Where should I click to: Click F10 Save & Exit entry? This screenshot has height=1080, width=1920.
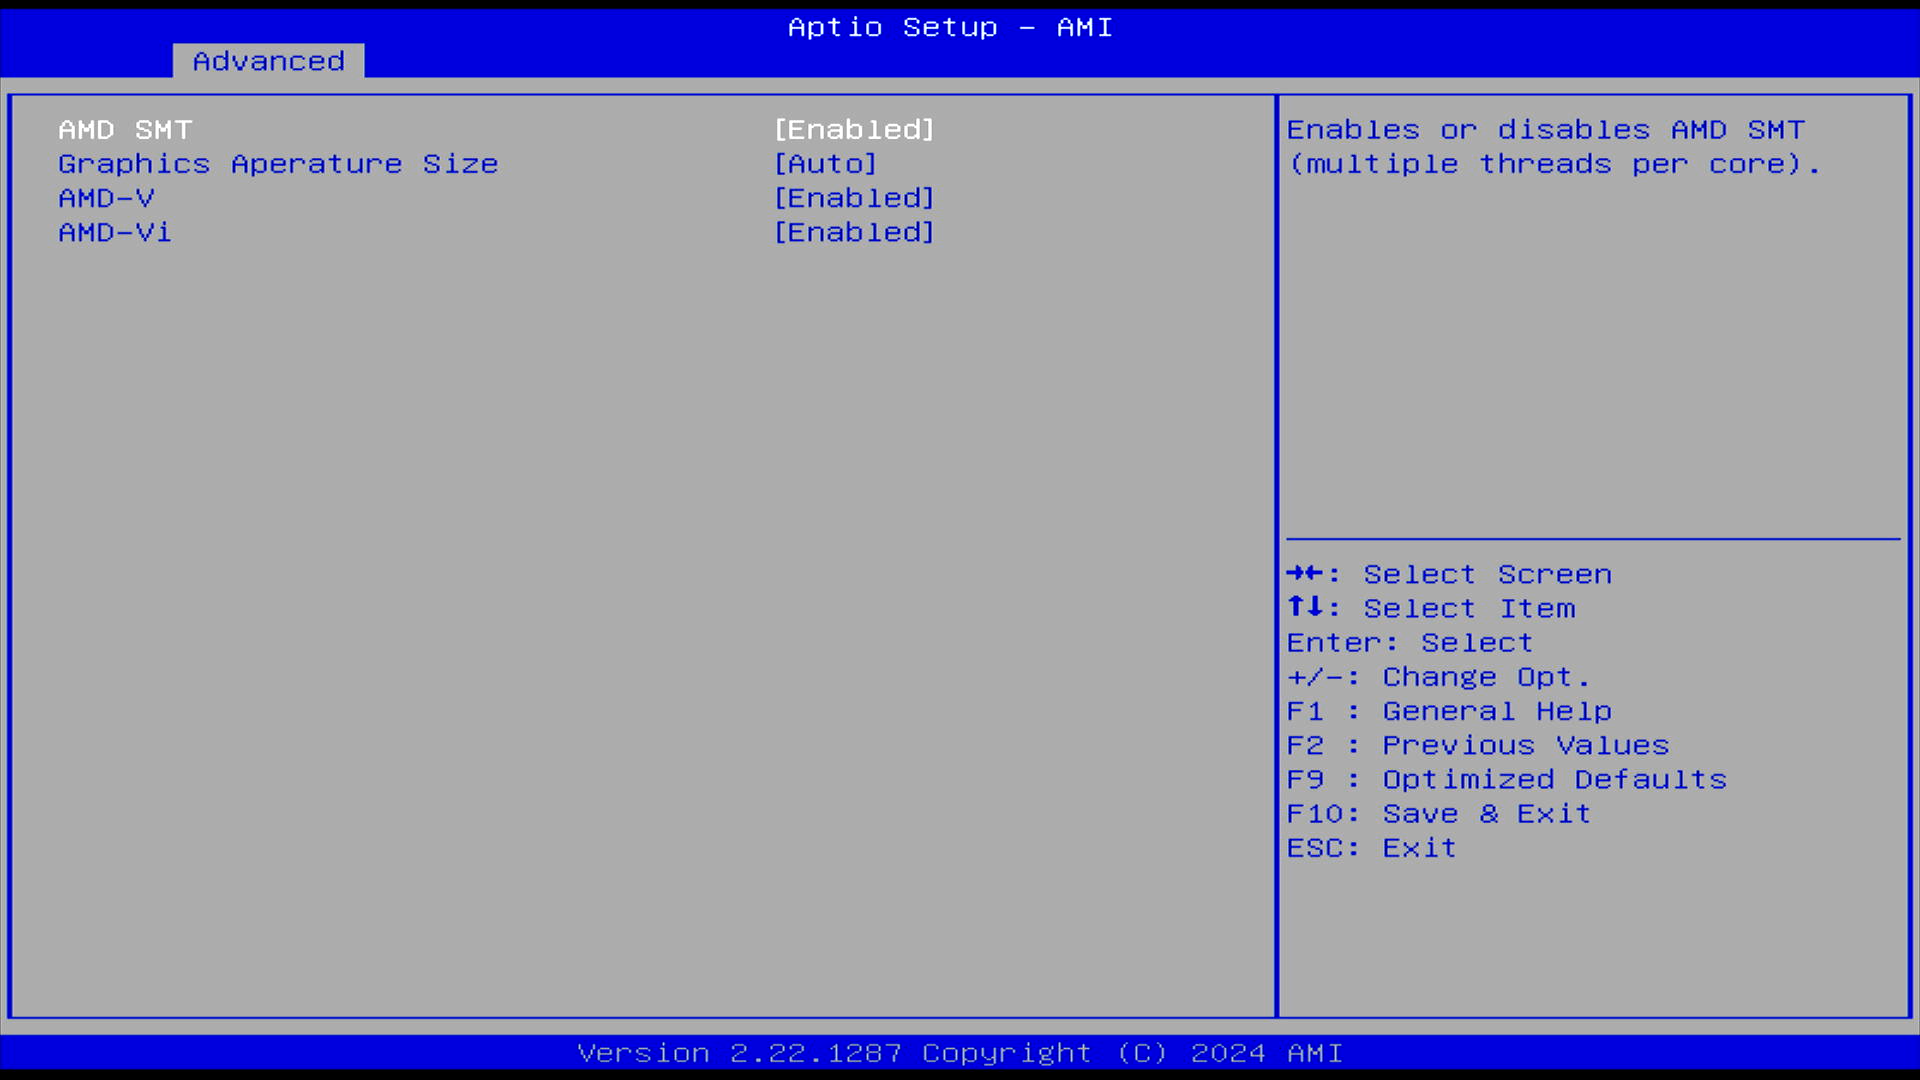[x=1437, y=813]
